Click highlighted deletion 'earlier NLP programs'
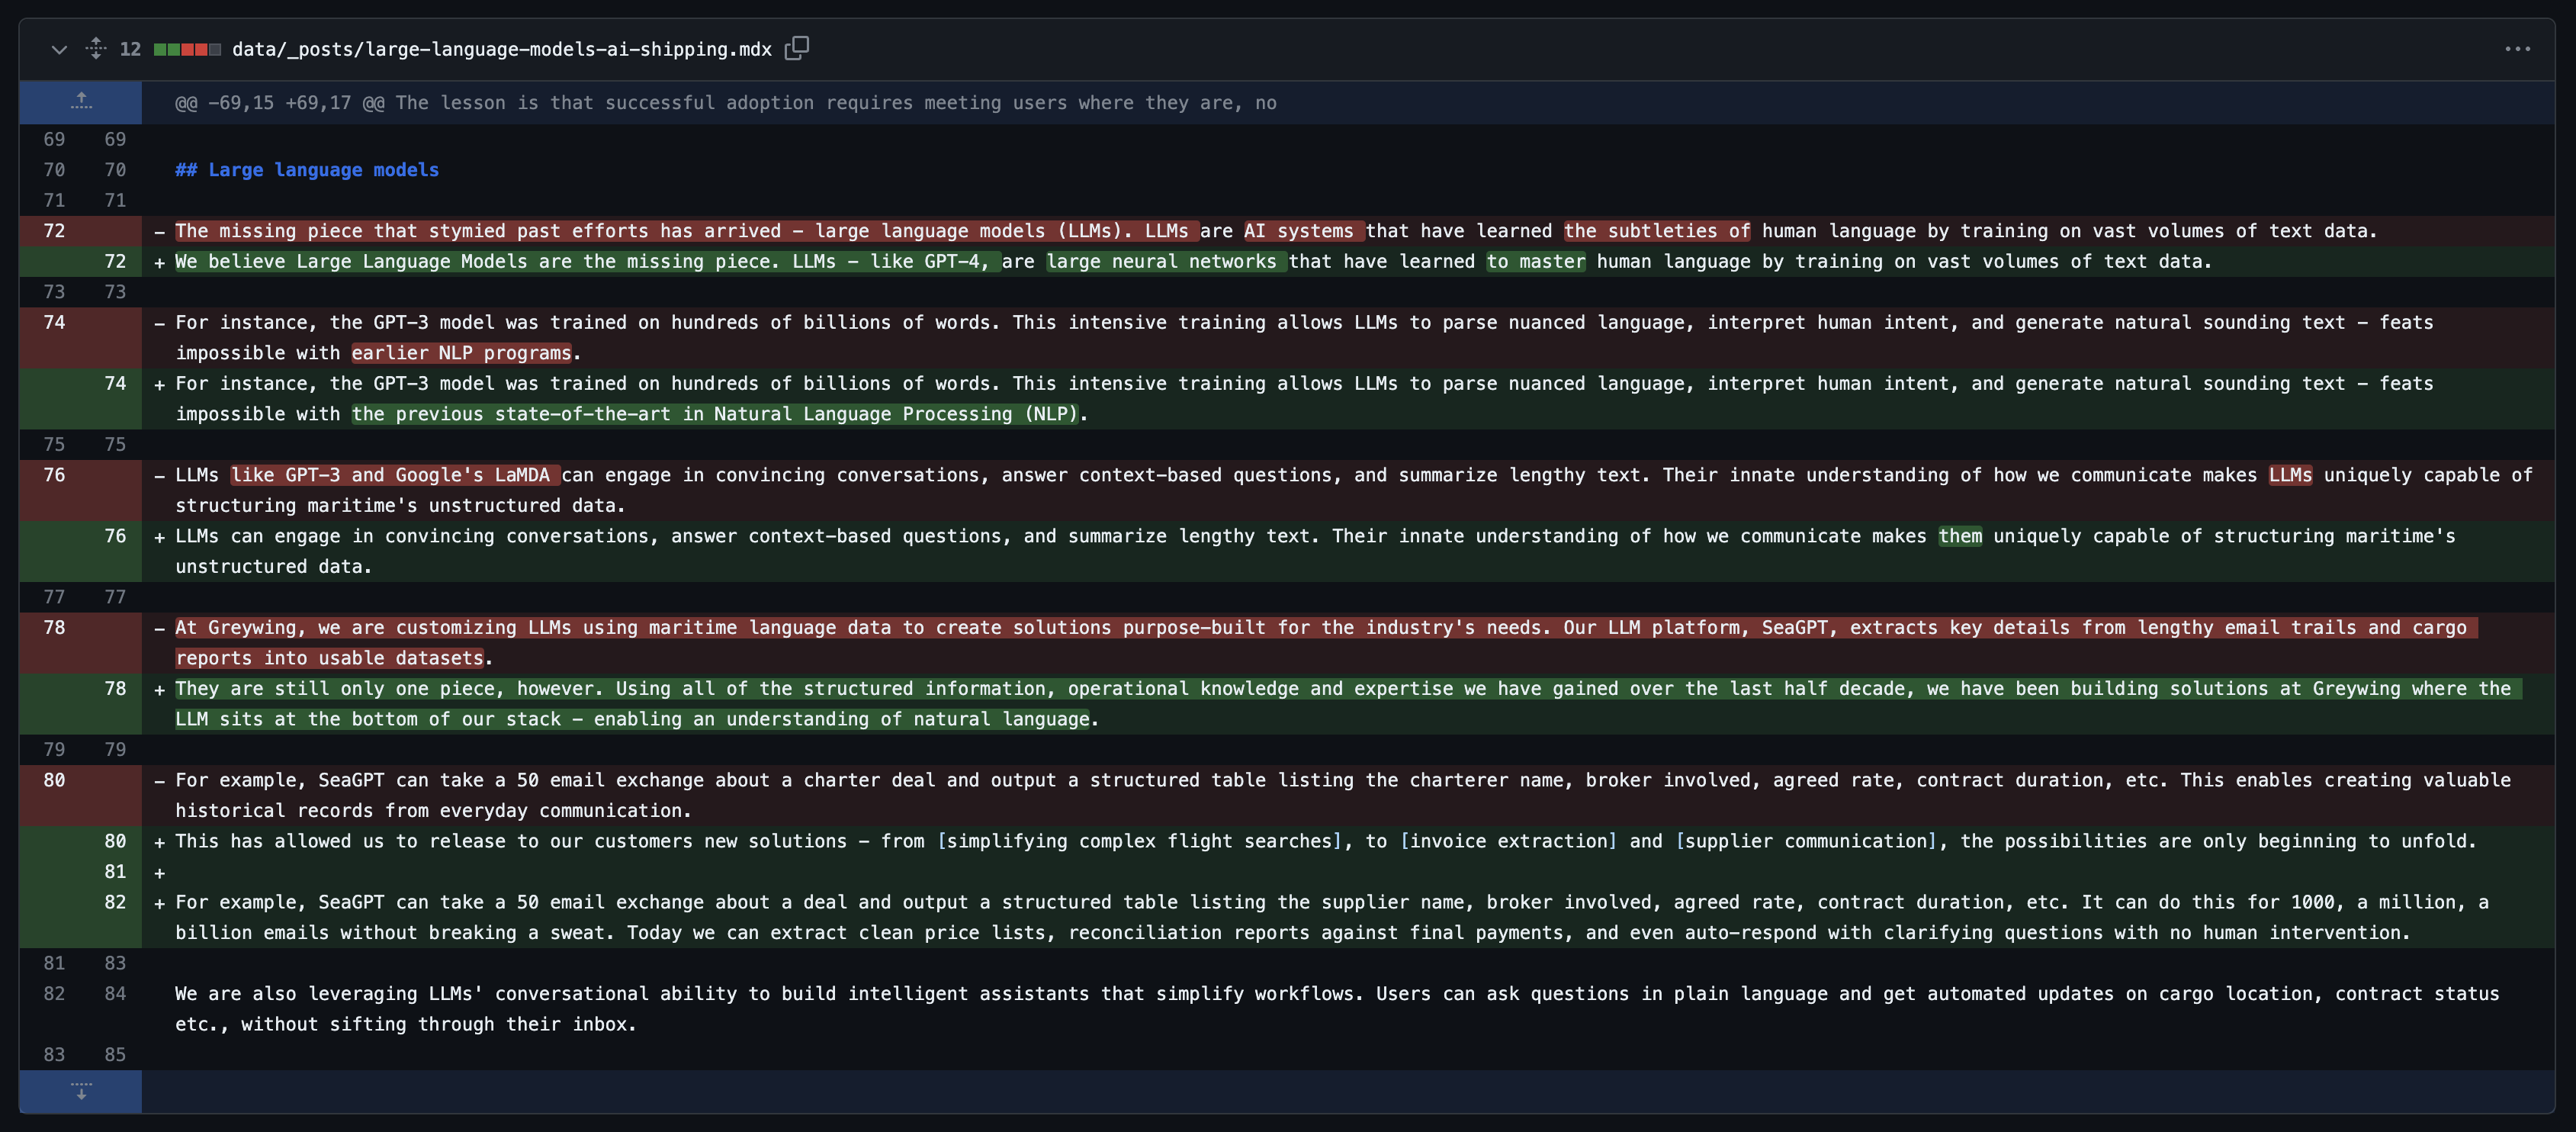Viewport: 2576px width, 1132px height. click(461, 353)
